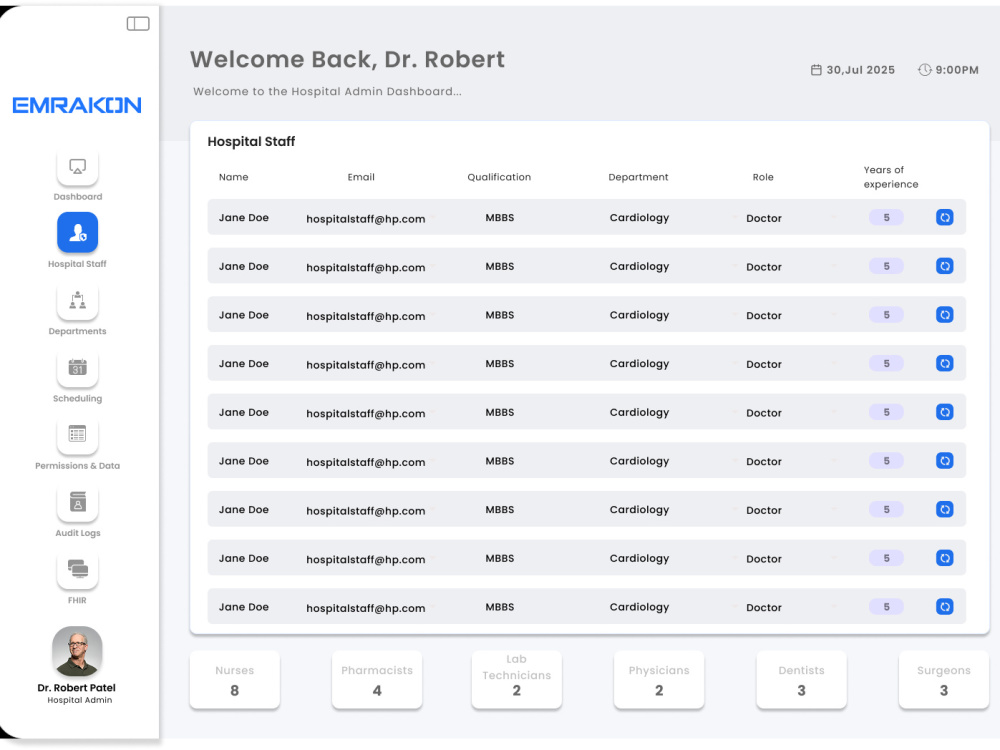Click the Dr. Robert Patel name label

point(77,688)
